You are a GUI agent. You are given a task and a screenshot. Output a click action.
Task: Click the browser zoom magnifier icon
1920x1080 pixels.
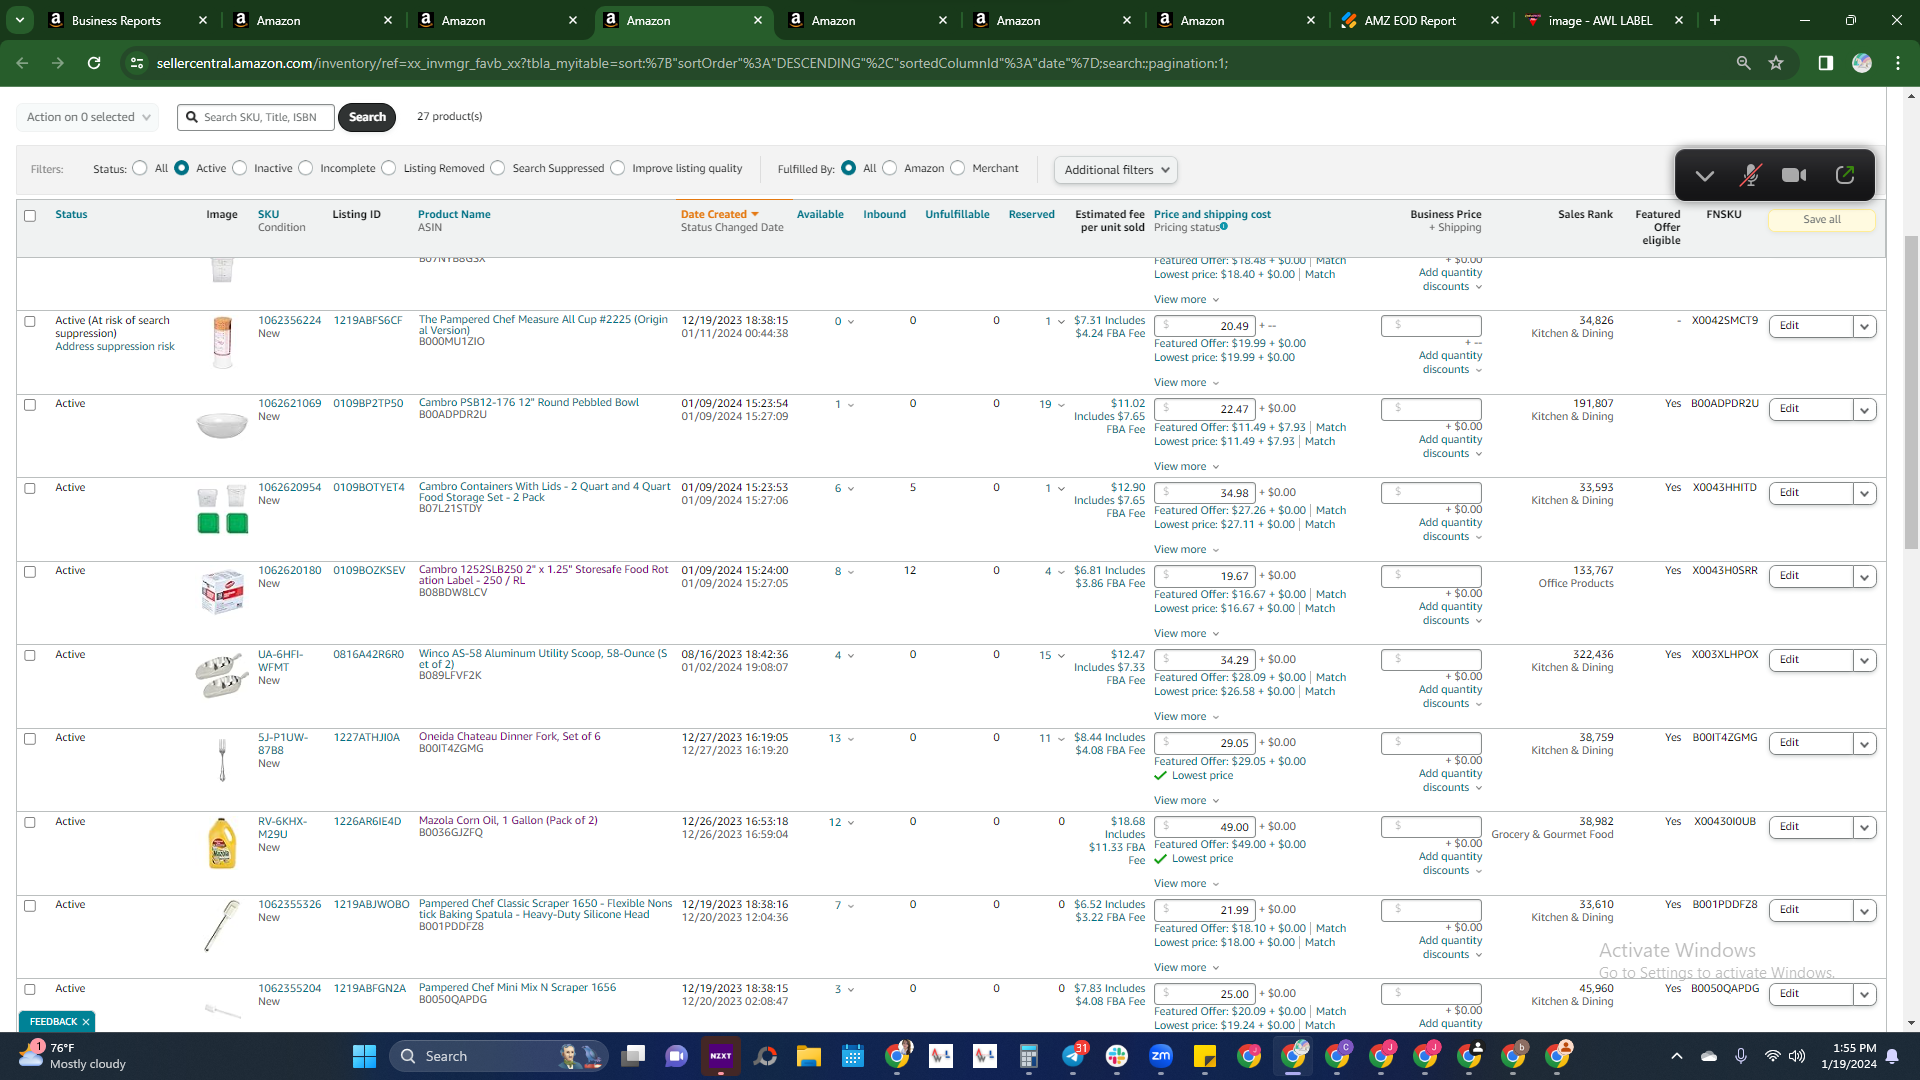tap(1743, 63)
